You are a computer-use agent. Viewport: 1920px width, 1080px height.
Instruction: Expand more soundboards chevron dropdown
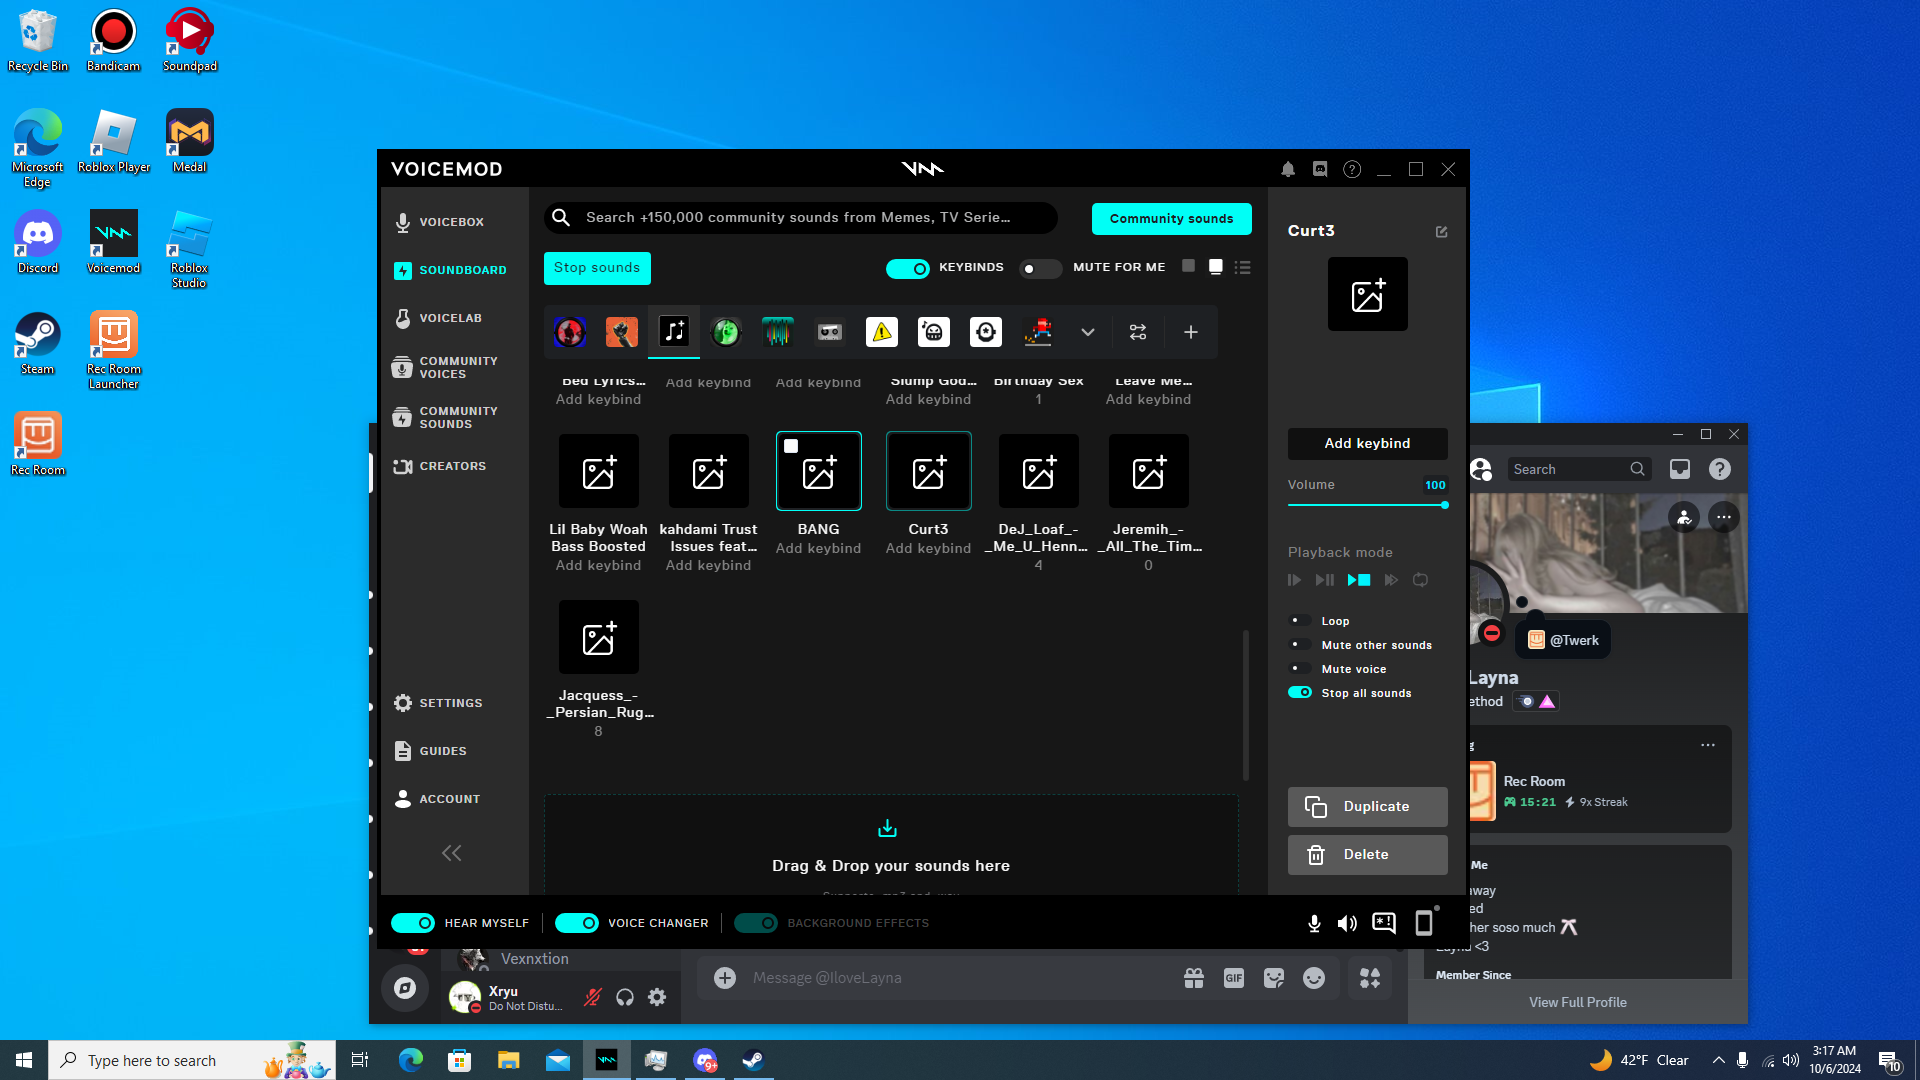(1087, 332)
